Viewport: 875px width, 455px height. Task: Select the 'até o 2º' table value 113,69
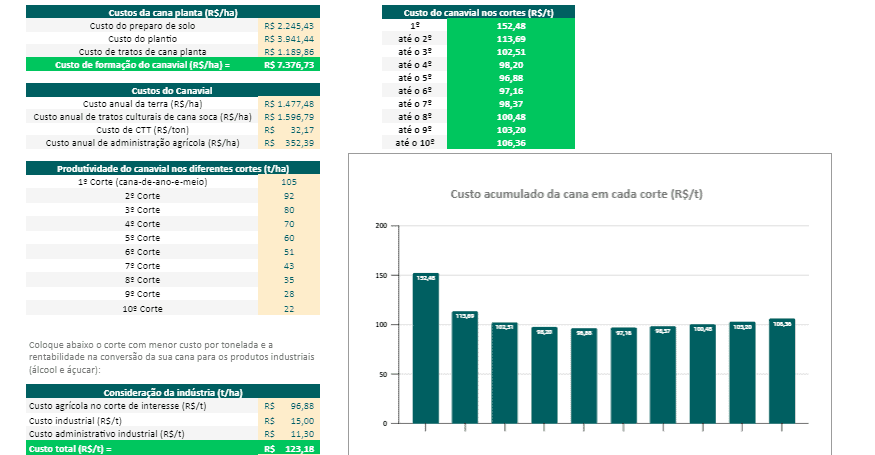point(511,38)
